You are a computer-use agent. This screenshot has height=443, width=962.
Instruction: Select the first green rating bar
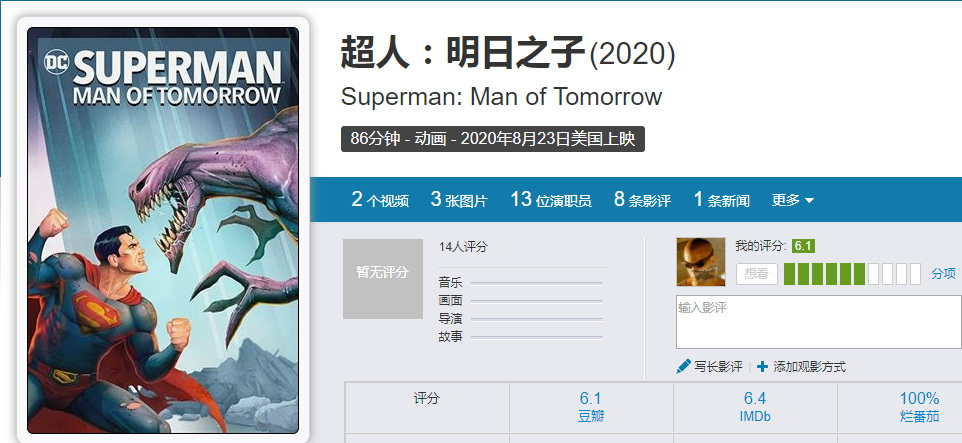tap(790, 274)
